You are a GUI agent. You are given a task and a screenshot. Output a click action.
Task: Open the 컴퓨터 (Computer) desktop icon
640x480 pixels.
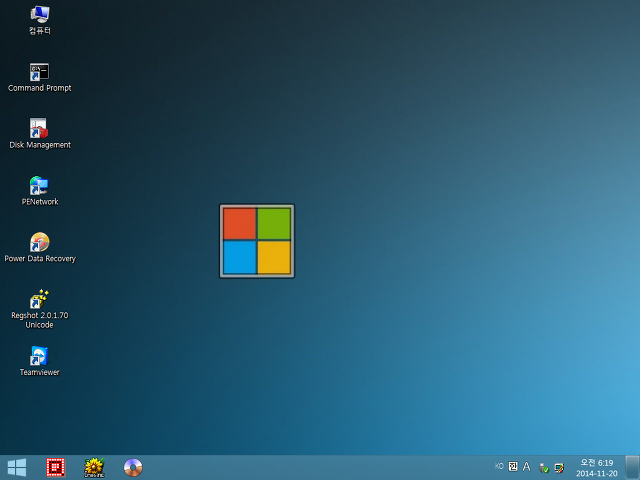[x=40, y=20]
